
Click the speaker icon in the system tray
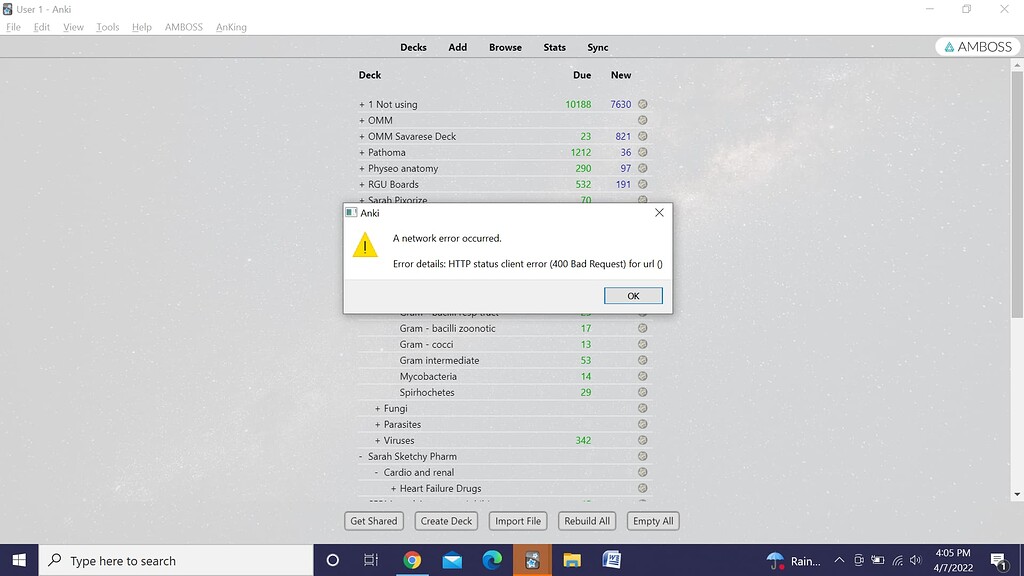[913, 560]
